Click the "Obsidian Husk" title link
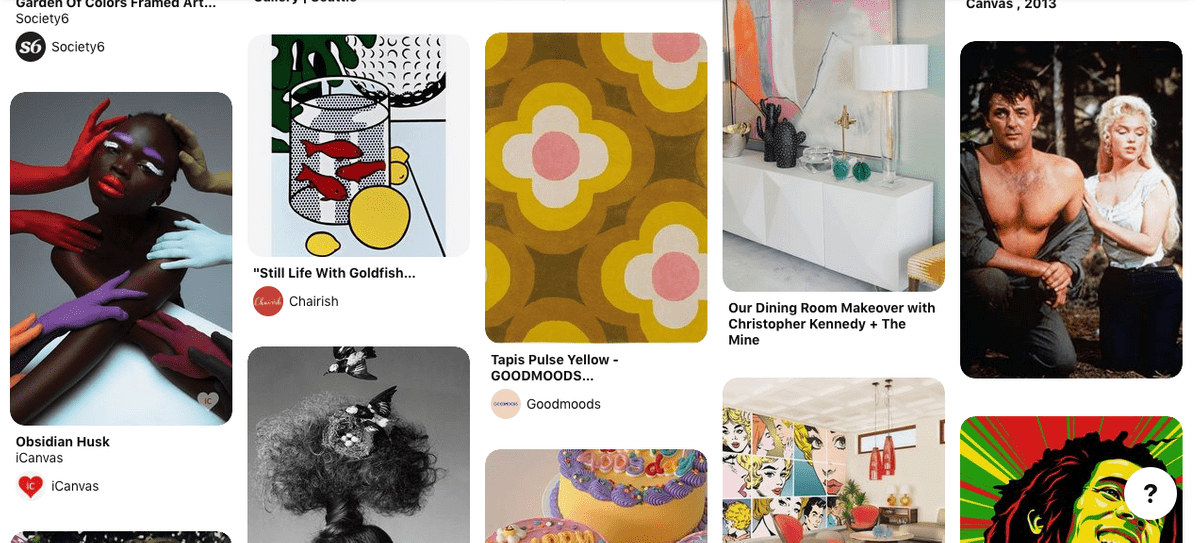 [x=63, y=442]
